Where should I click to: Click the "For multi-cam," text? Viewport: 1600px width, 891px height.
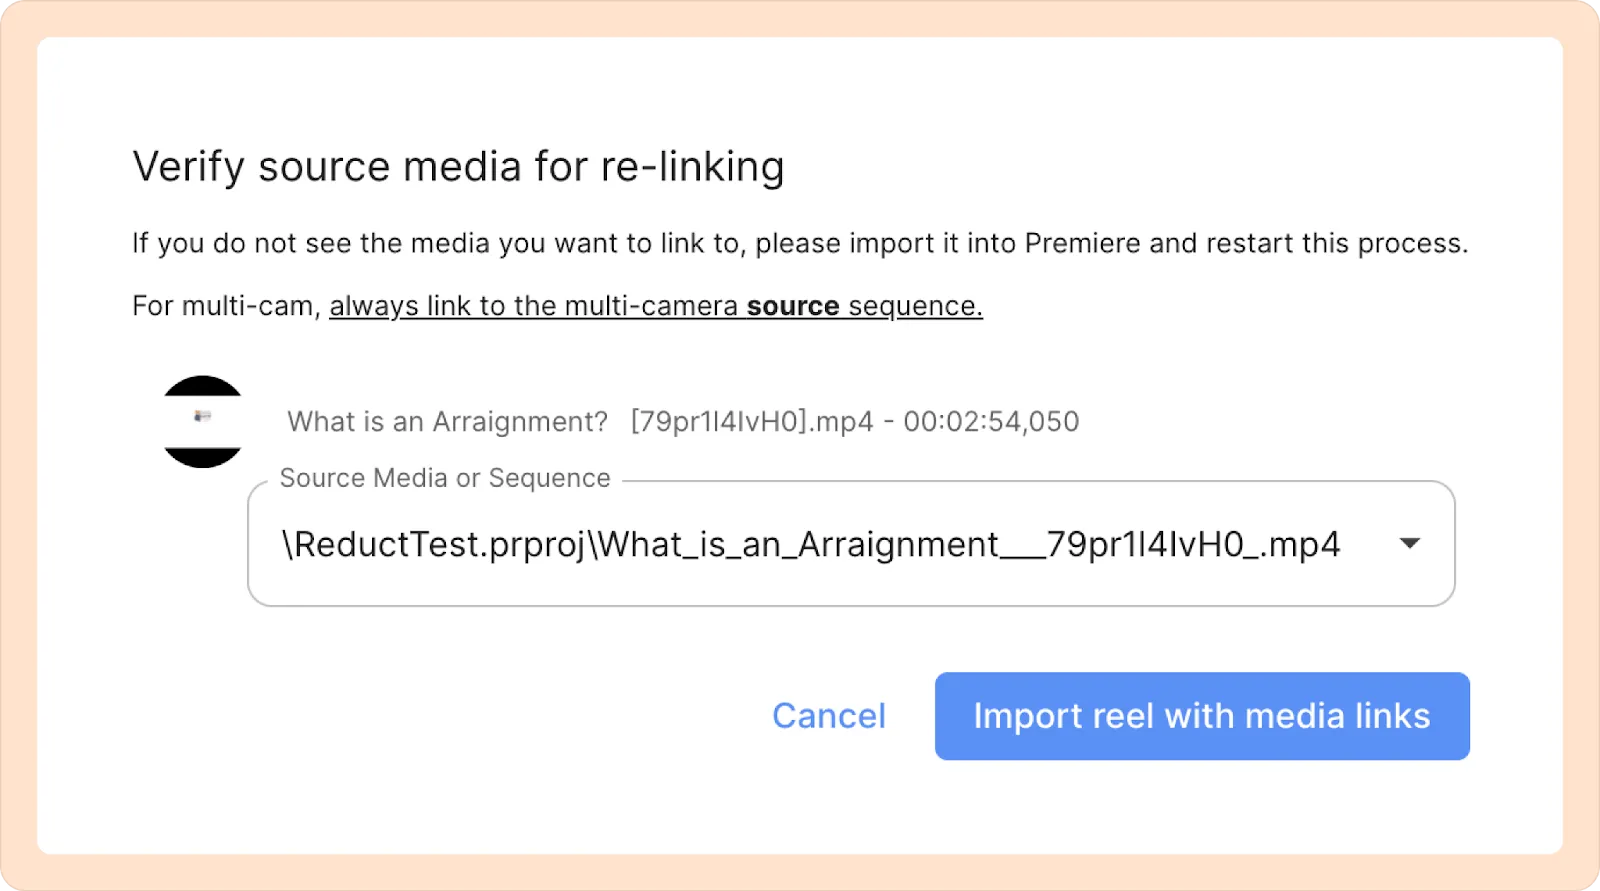[226, 306]
